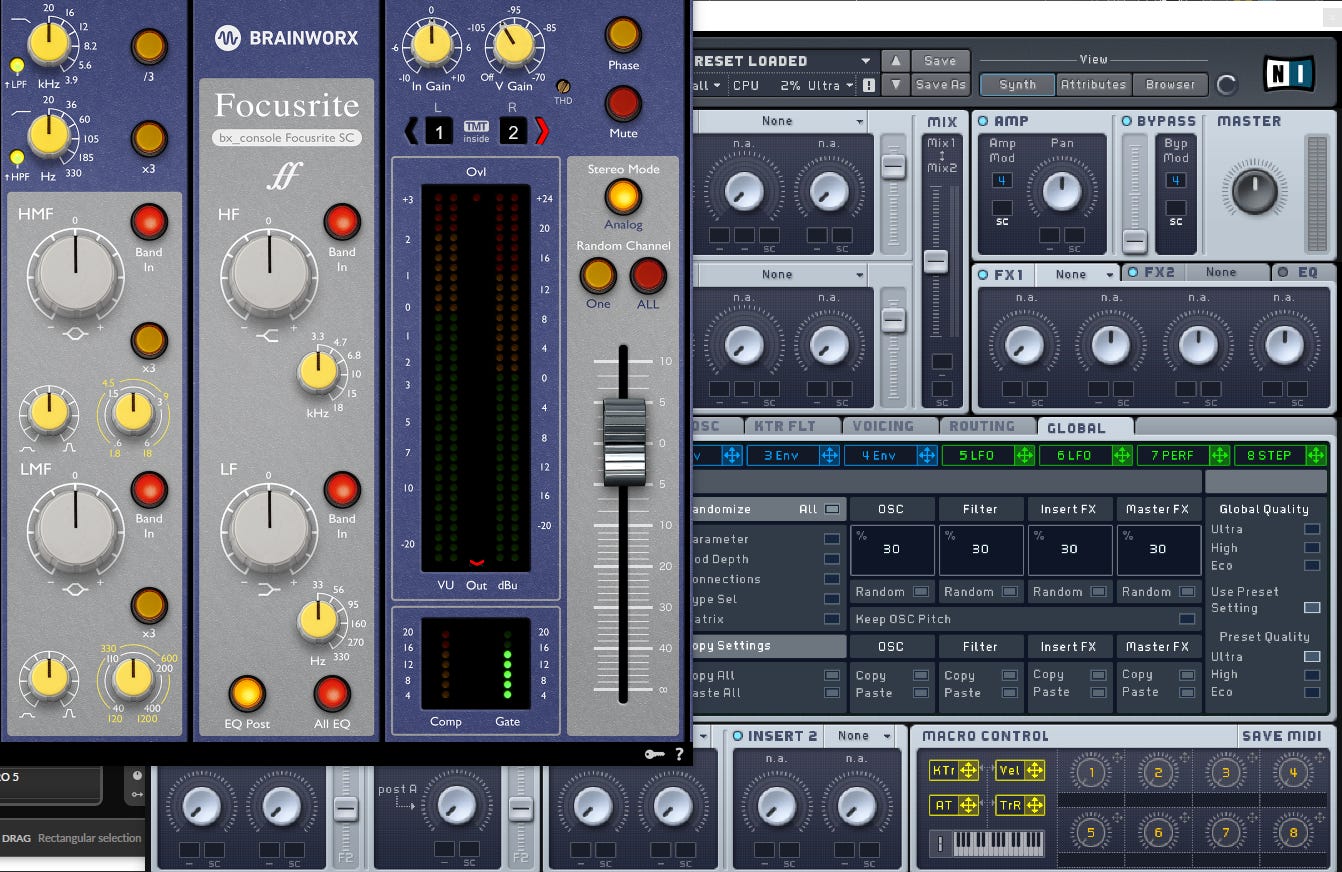Image resolution: width=1342 pixels, height=872 pixels.
Task: Enable Ultra under Global Quality
Action: pyautogui.click(x=1311, y=529)
